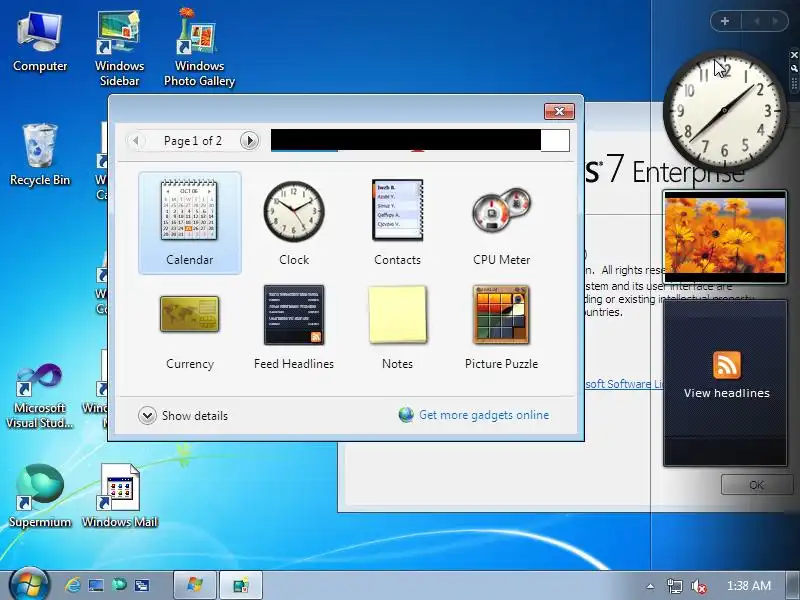800x600 pixels.
Task: Select the CPU Meter gadget
Action: coord(502,222)
